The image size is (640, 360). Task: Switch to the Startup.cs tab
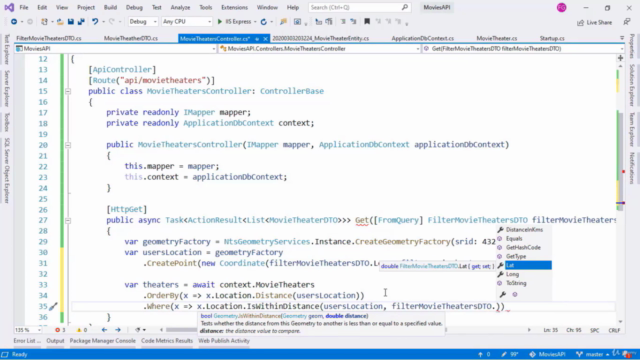[552, 38]
